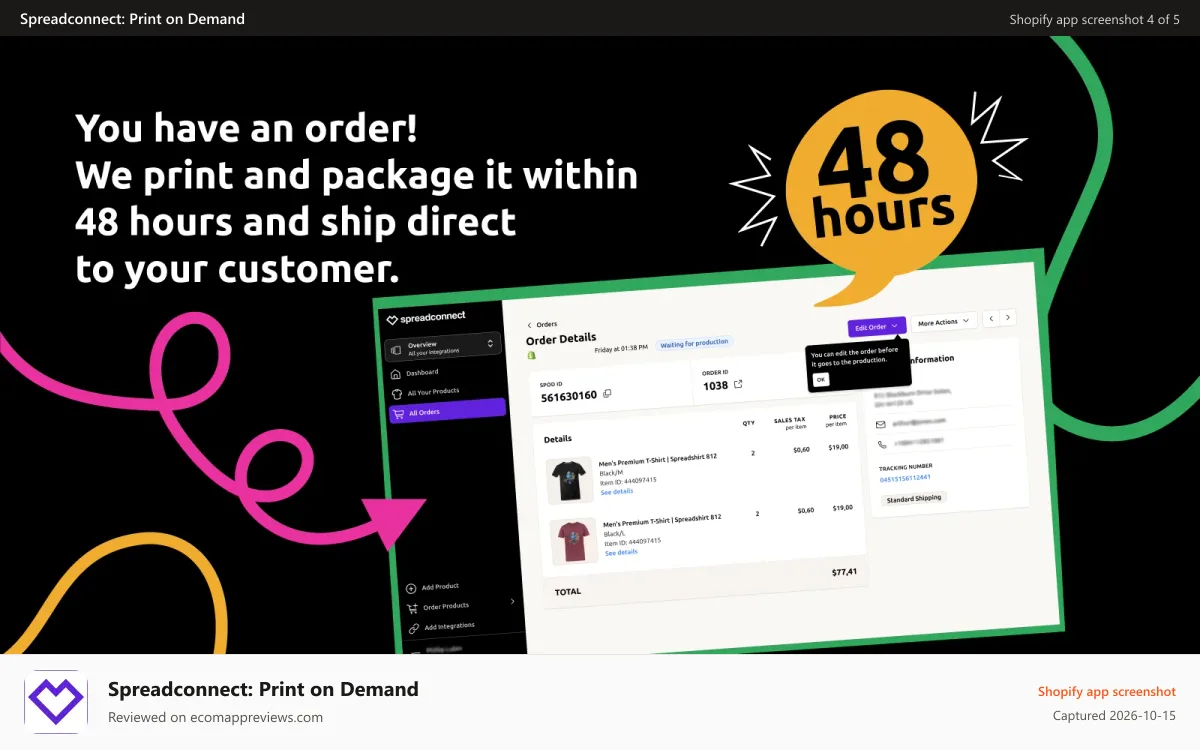Viewport: 1200px width, 750px height.
Task: Go to the next order arrow
Action: click(1008, 317)
